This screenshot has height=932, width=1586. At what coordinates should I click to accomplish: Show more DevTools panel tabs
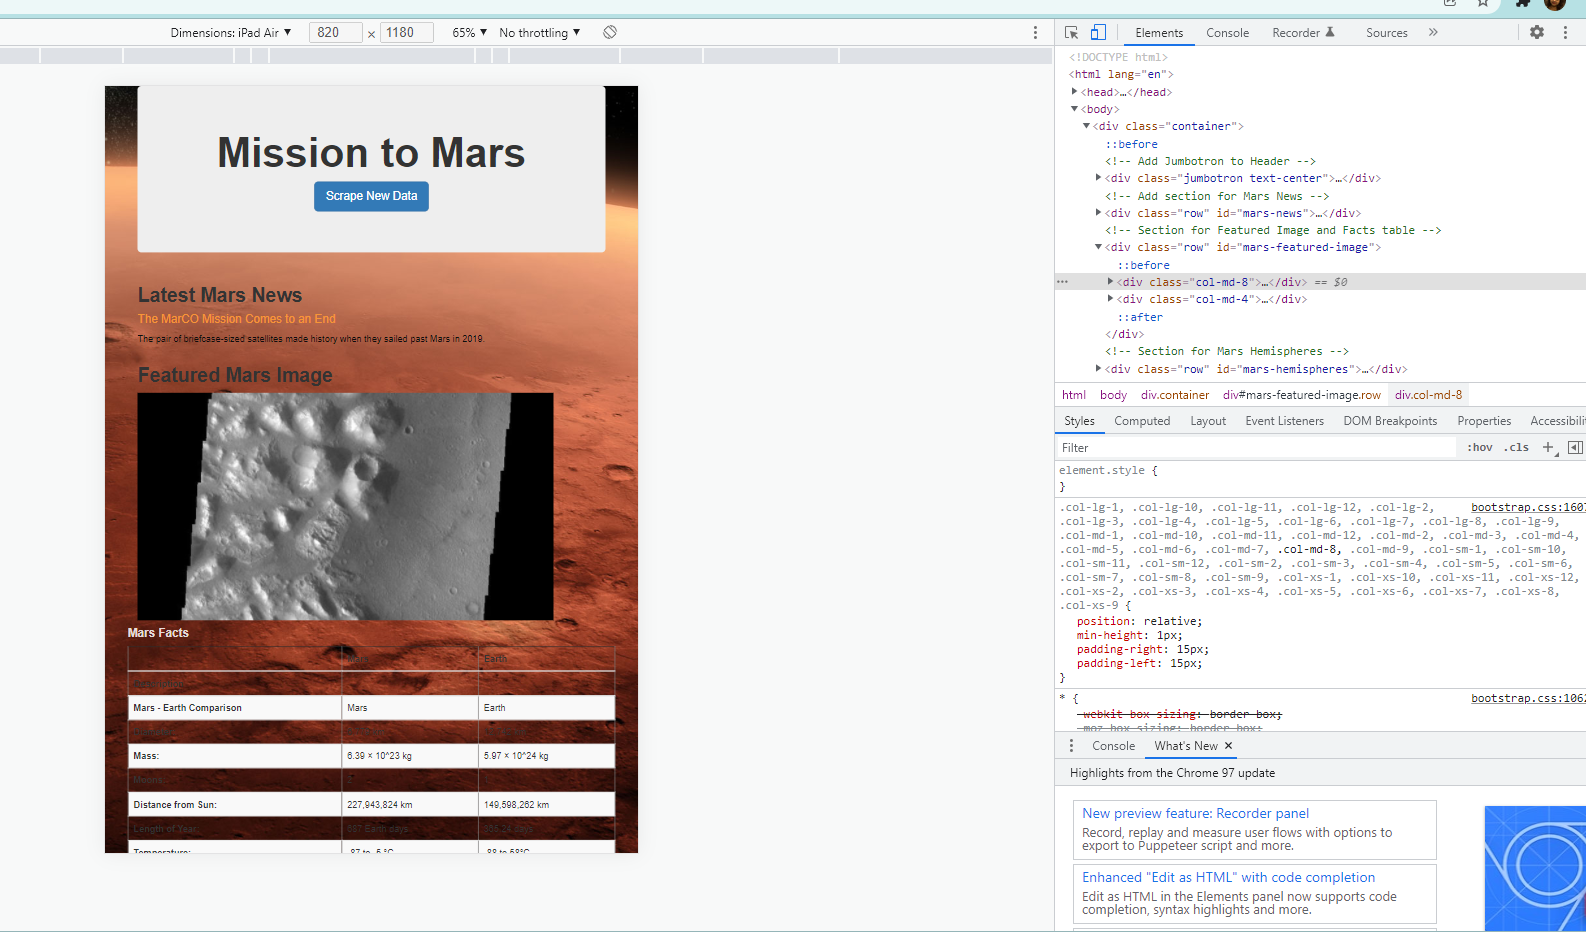pos(1433,32)
